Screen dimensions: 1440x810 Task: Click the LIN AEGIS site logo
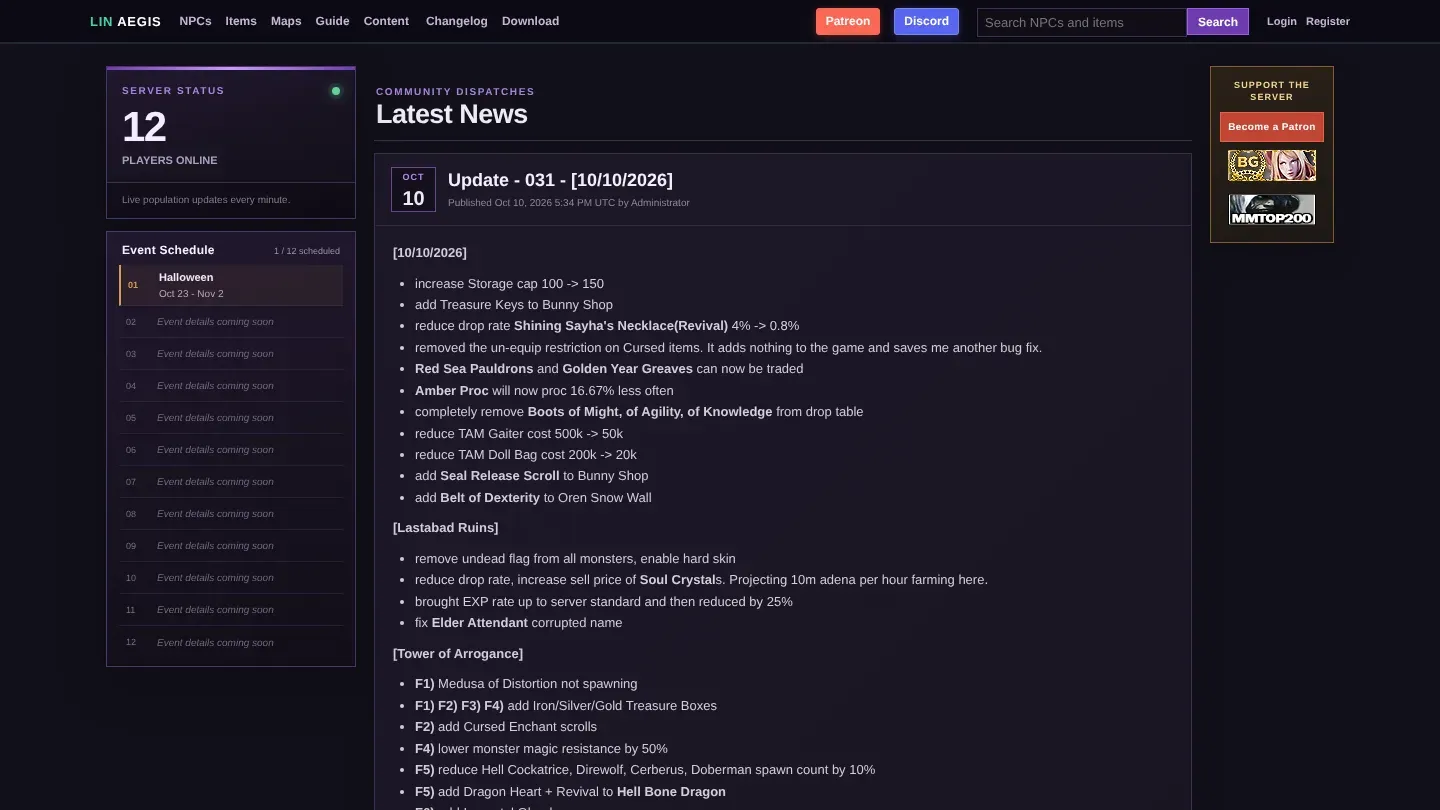pos(125,21)
